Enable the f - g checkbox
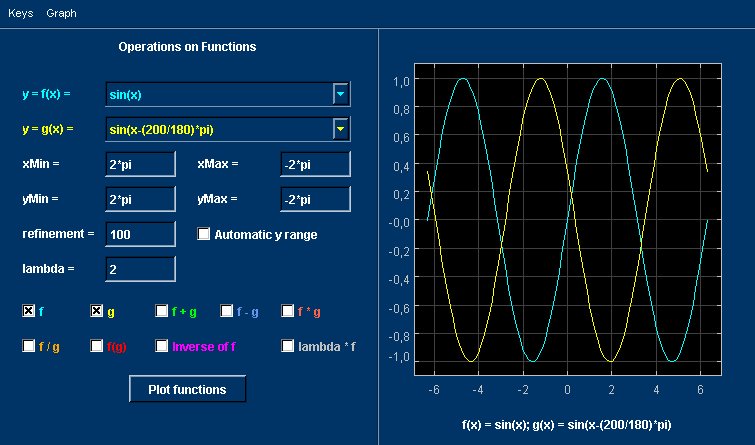 226,311
